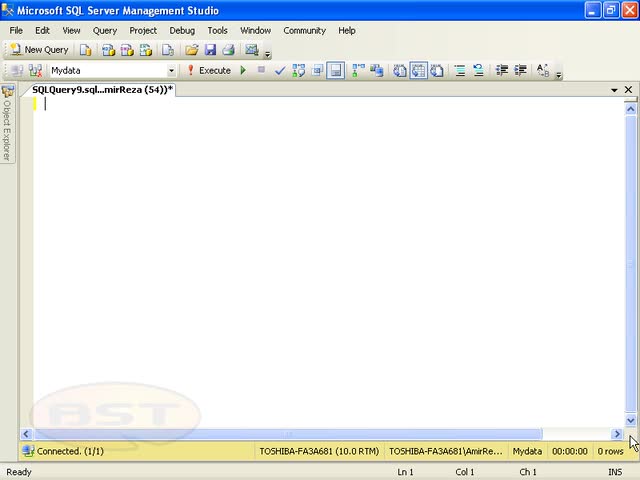Viewport: 640px width, 480px height.
Task: Open the Query menu
Action: click(105, 31)
